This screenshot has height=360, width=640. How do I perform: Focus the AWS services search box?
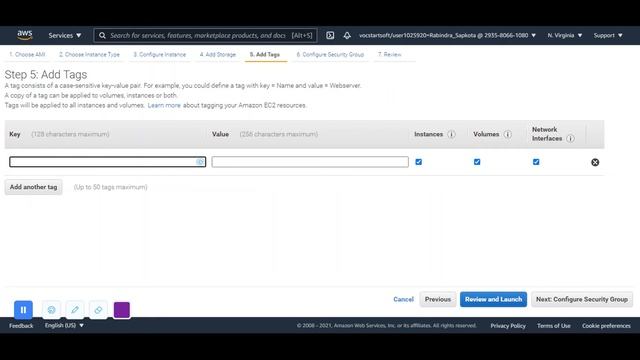pyautogui.click(x=205, y=36)
